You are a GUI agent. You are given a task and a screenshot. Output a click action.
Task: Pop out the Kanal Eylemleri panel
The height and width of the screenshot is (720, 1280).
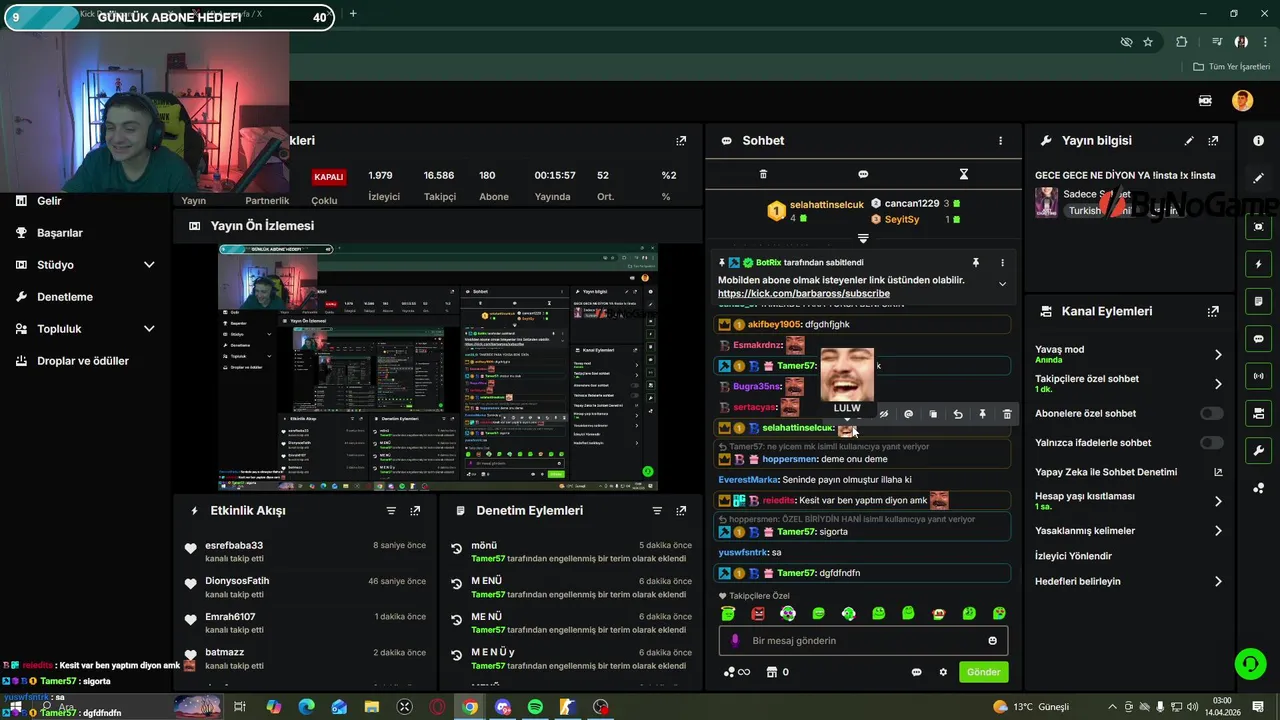coord(1213,311)
